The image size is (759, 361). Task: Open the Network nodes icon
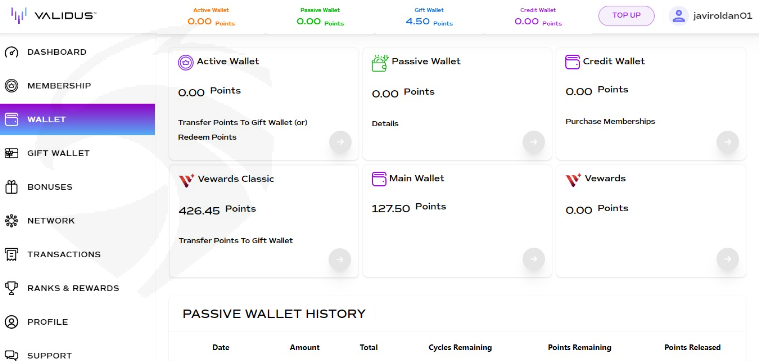(x=11, y=221)
